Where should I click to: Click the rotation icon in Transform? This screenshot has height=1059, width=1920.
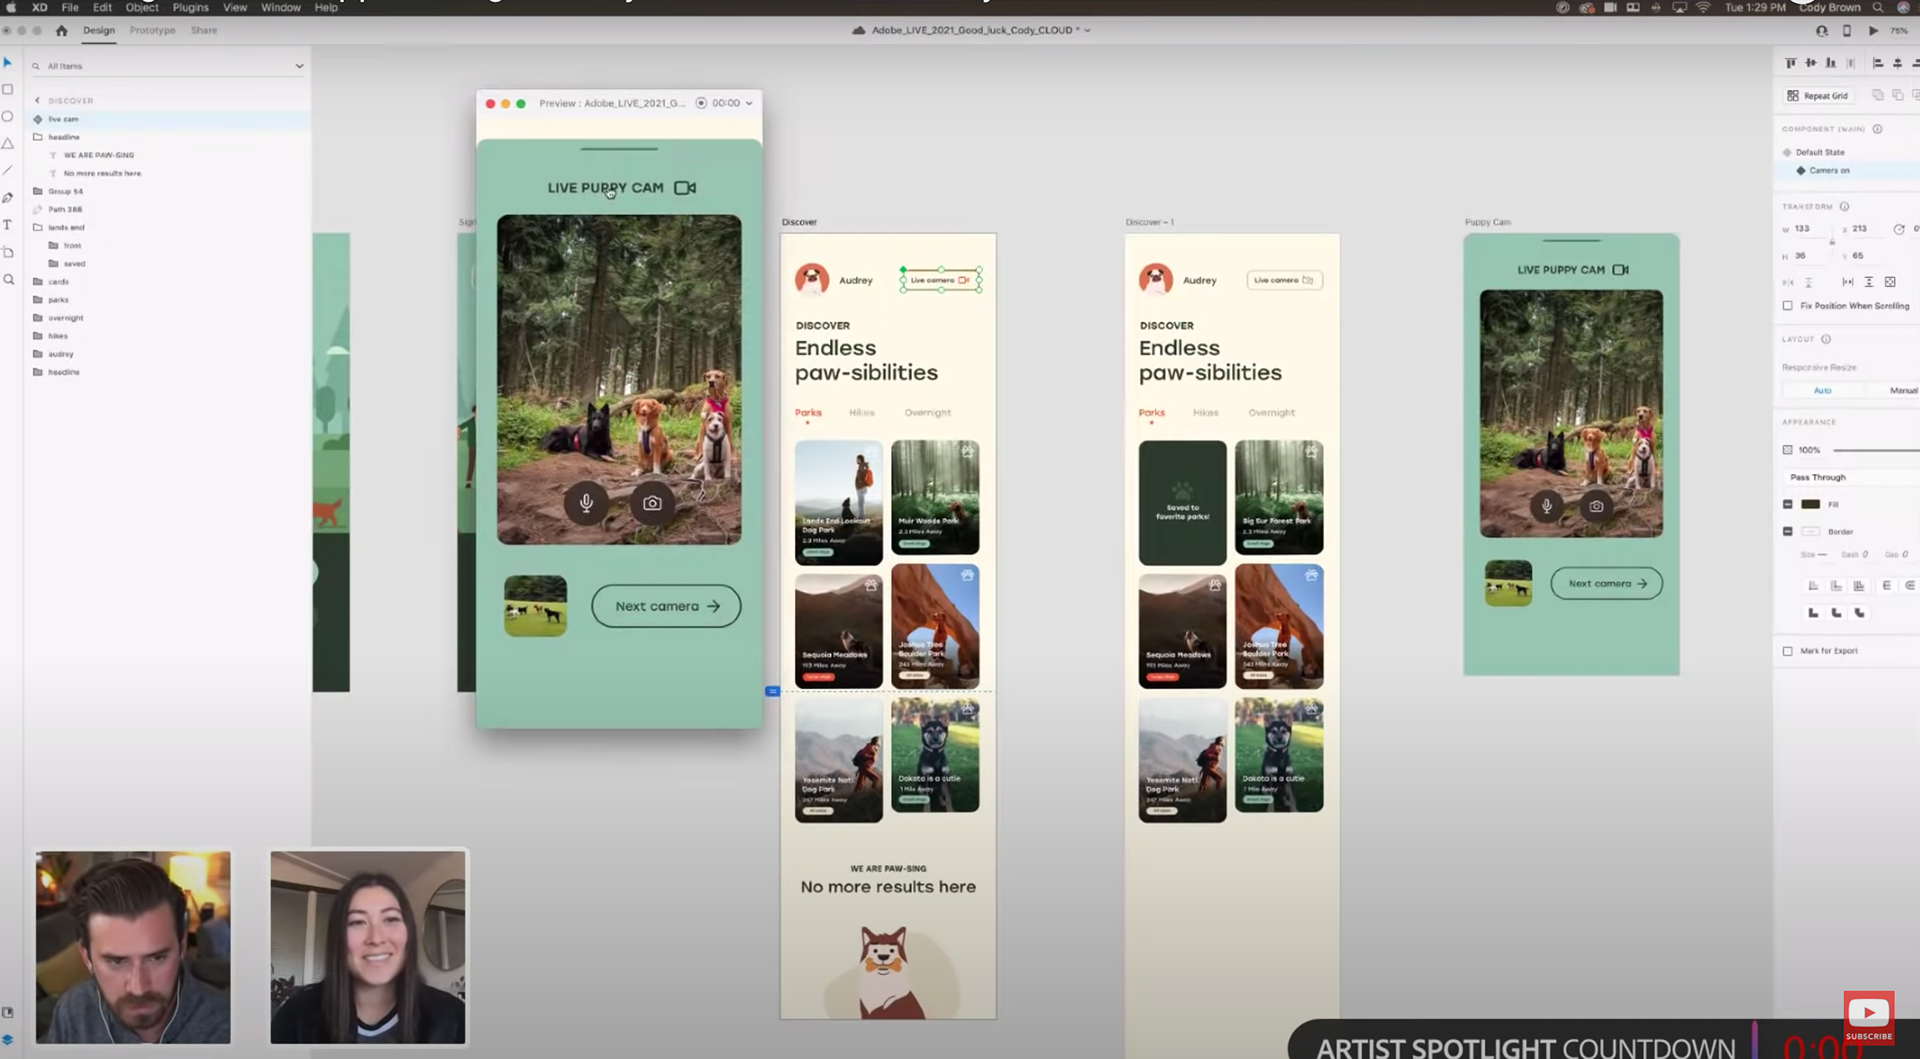tap(1899, 229)
